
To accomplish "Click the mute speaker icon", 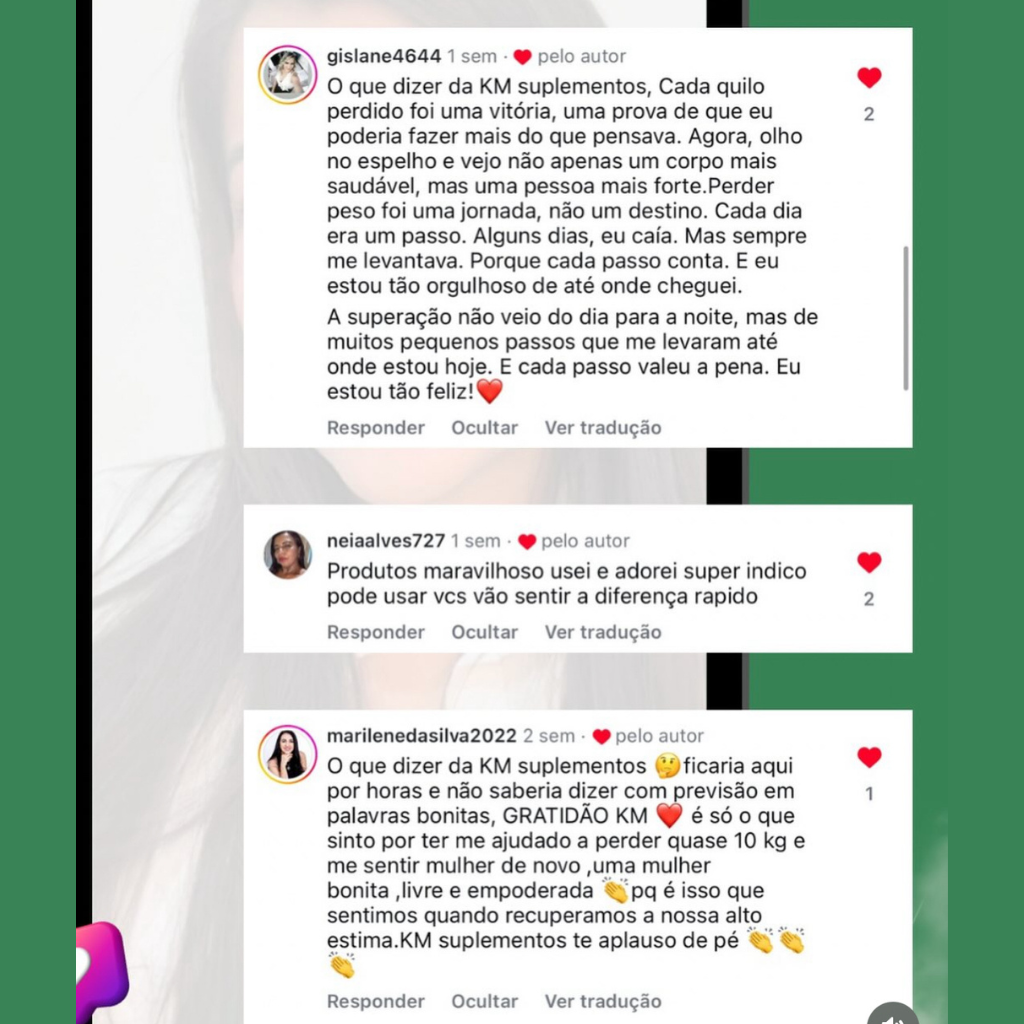I will click(x=893, y=1016).
